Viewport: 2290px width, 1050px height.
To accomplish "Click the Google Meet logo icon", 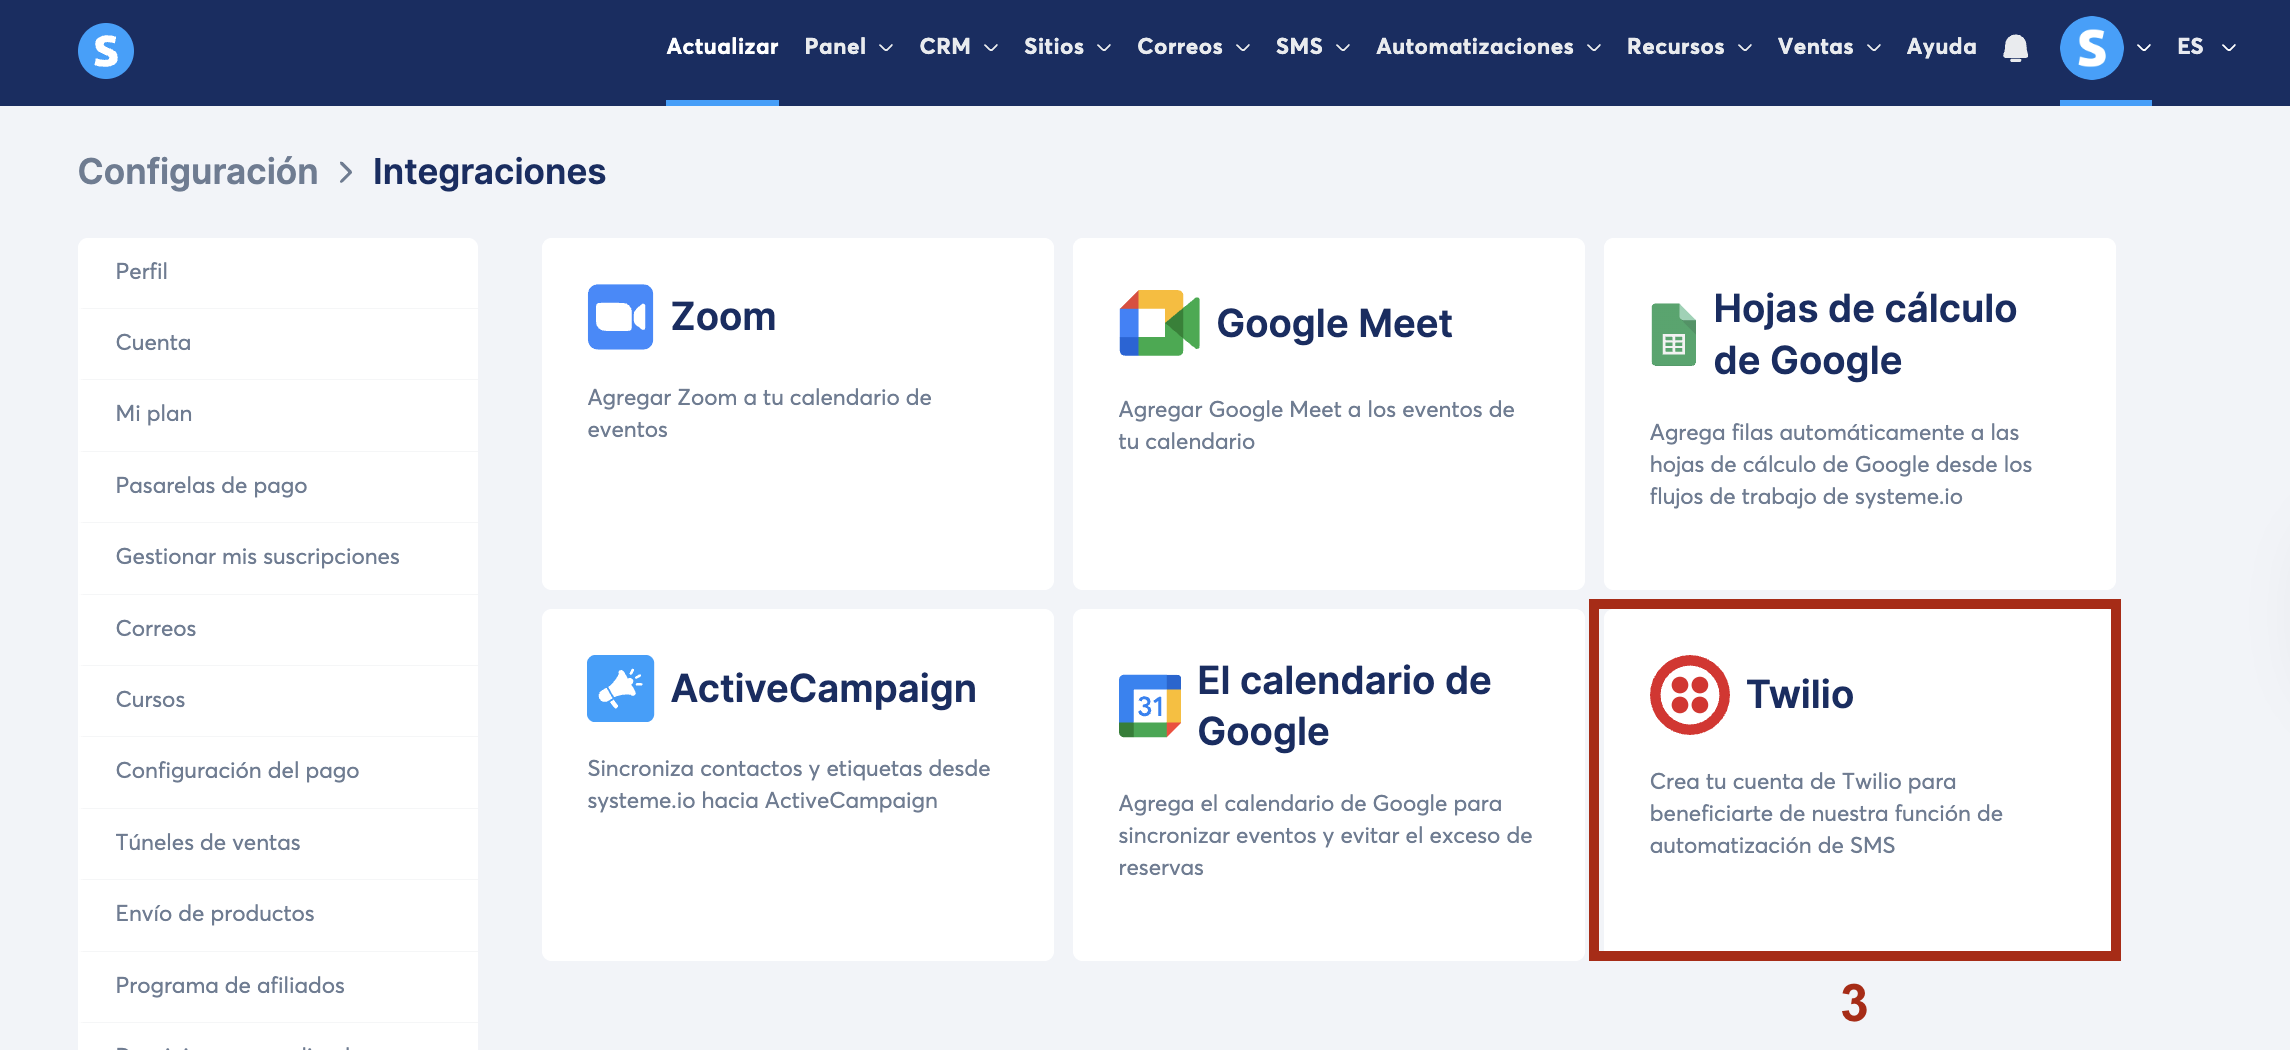I will click(x=1159, y=323).
